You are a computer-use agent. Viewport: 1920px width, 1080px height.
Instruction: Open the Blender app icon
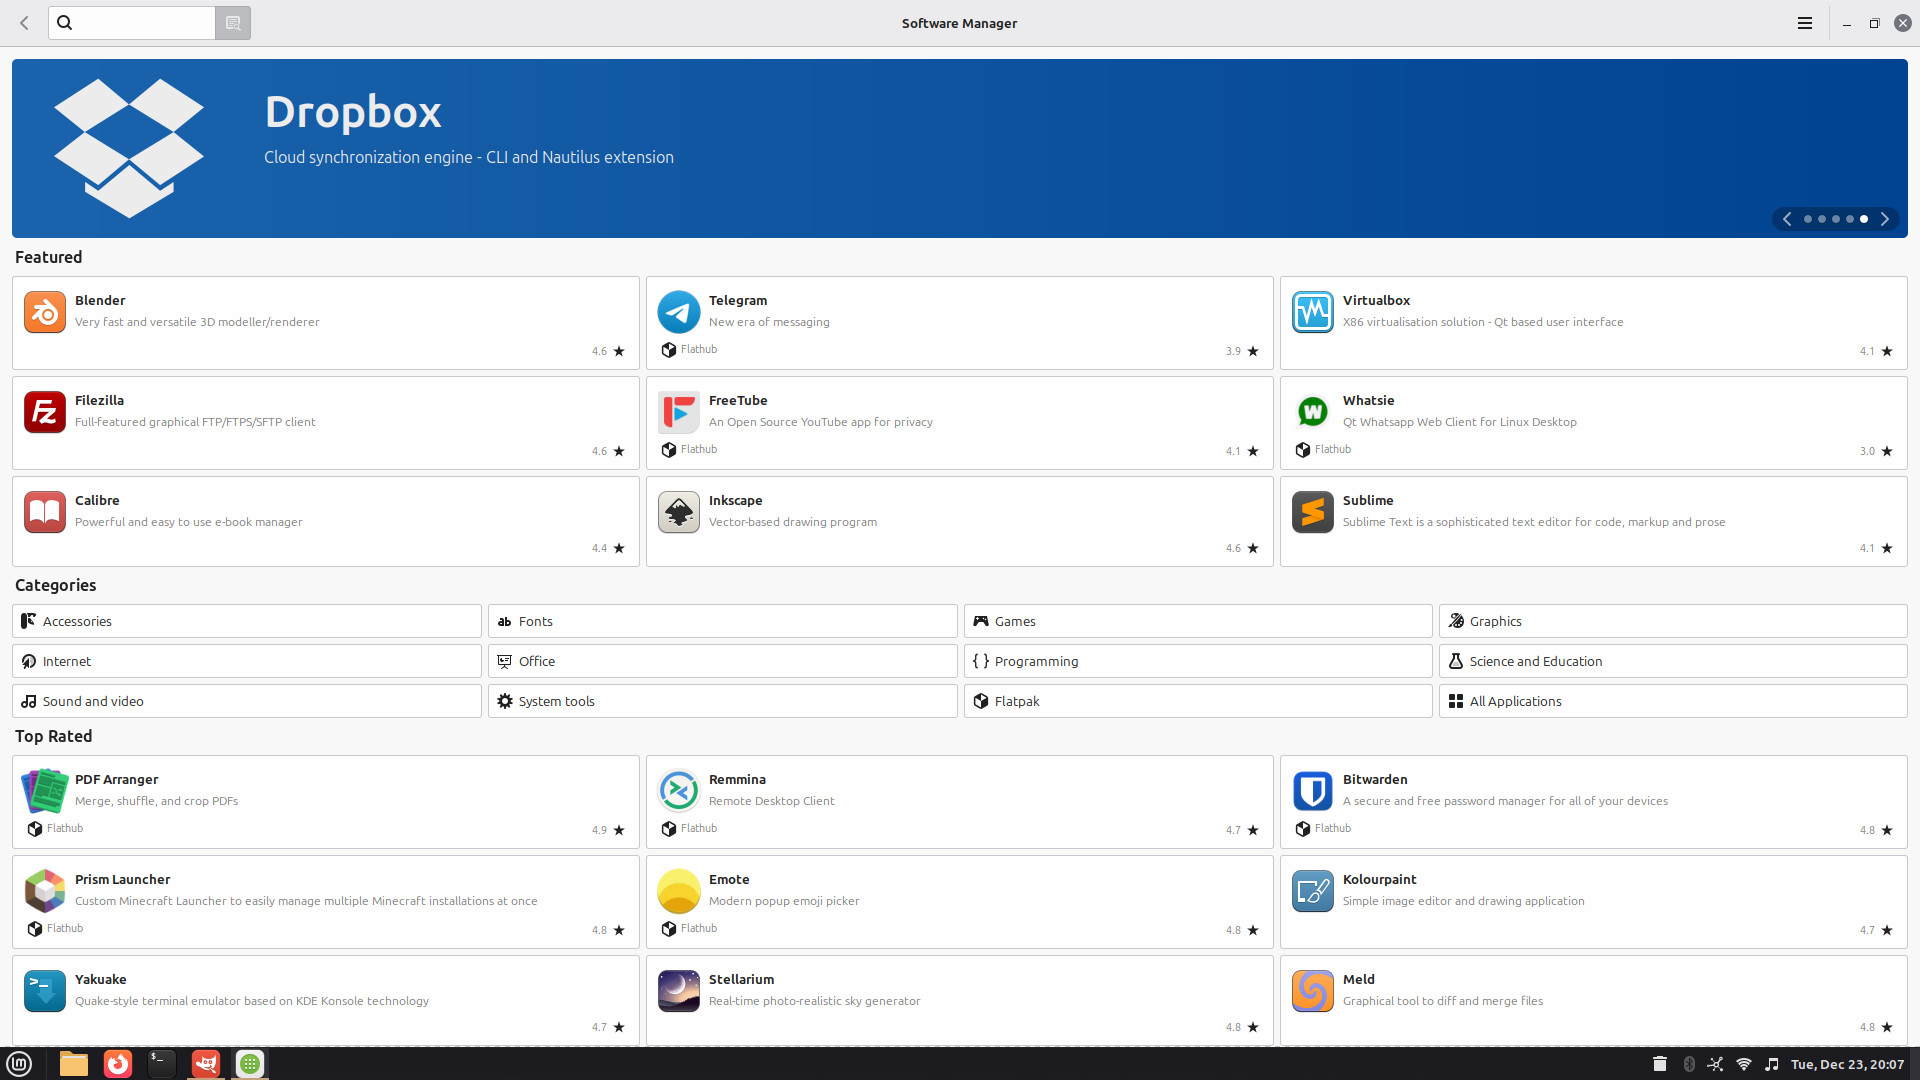[x=45, y=312]
